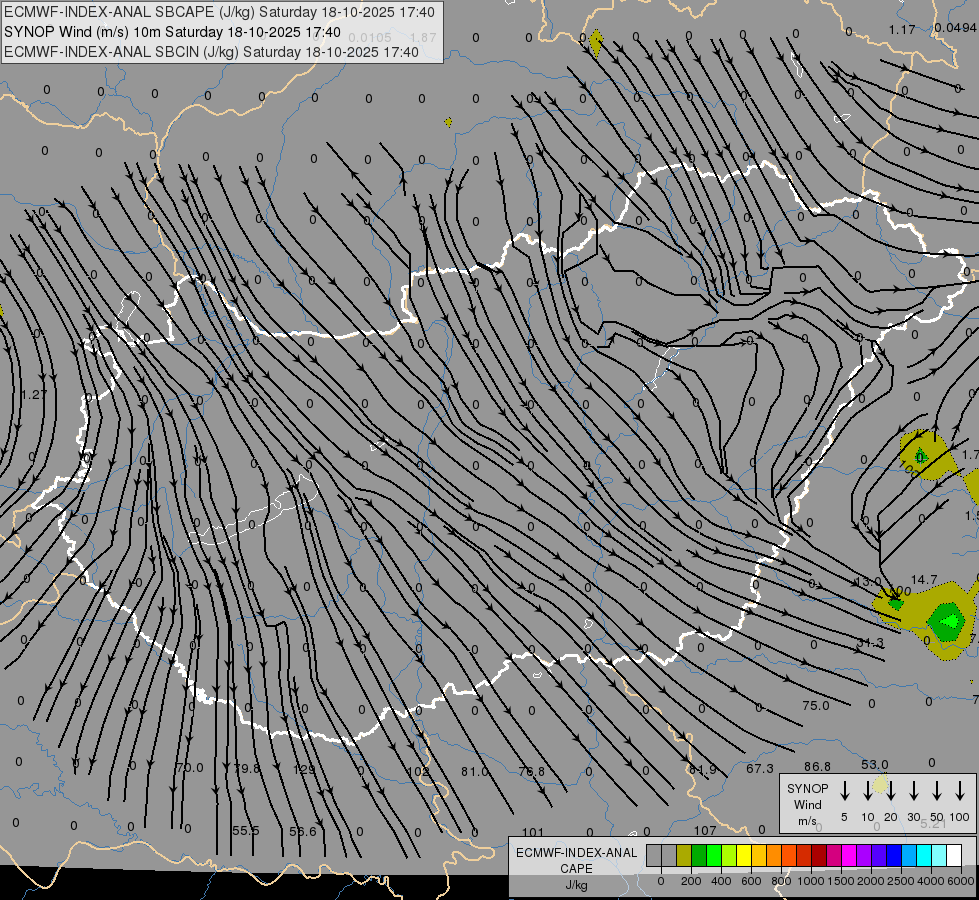Click the 76.8 value on the map
The height and width of the screenshot is (900, 979).
531,771
